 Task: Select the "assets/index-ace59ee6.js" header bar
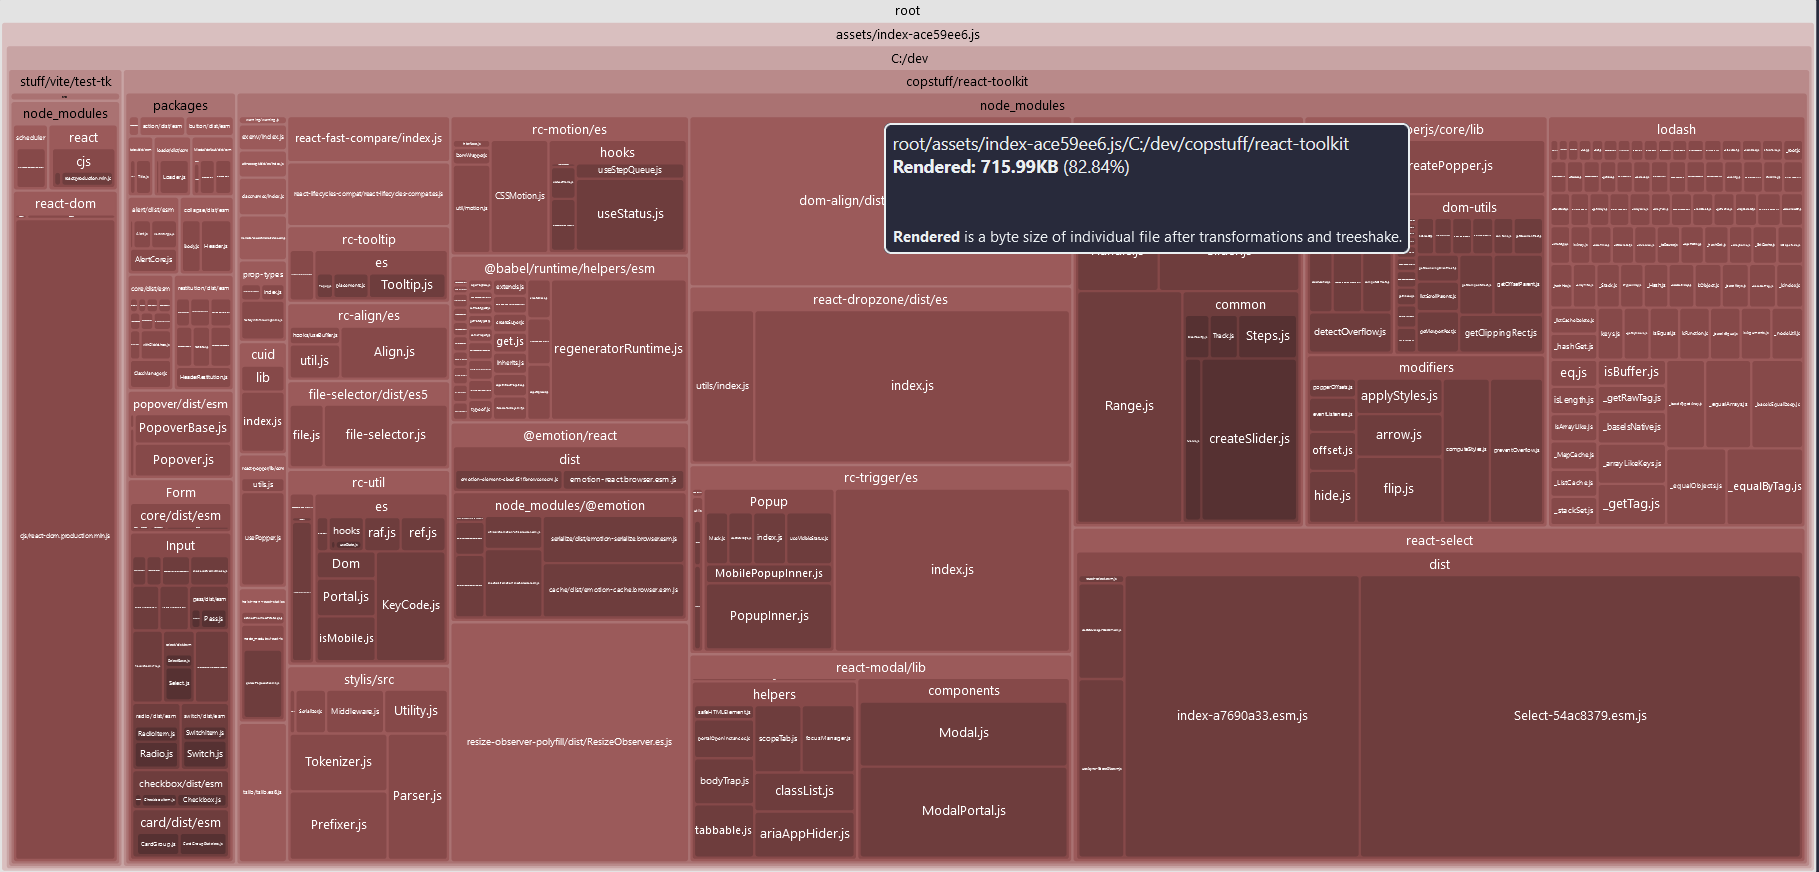[908, 34]
